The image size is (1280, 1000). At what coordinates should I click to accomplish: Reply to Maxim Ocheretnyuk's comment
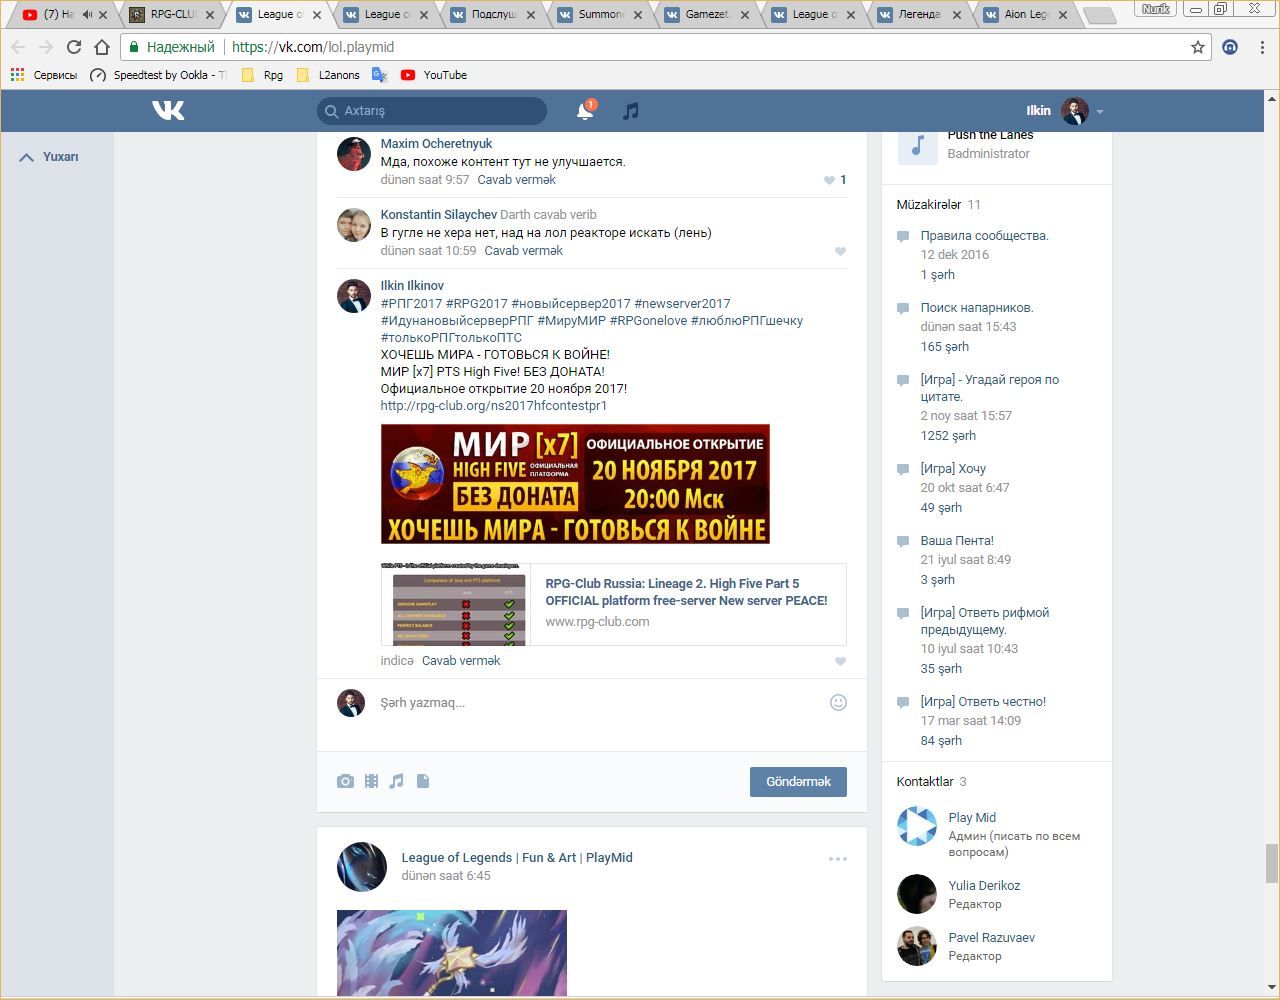[x=516, y=180]
